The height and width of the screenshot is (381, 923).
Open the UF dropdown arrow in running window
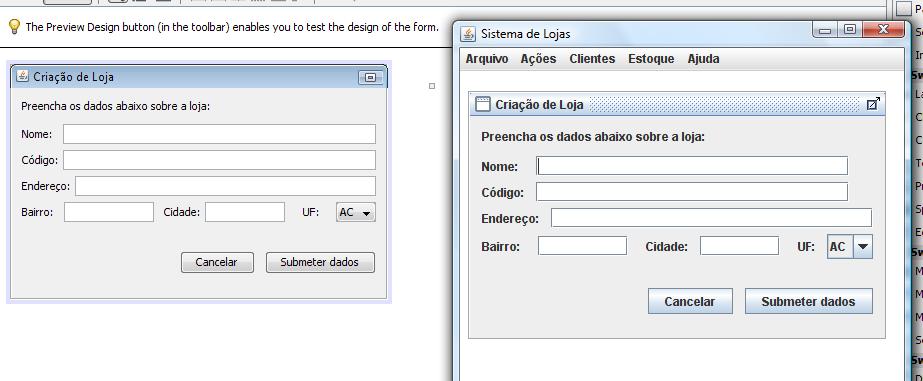click(863, 247)
